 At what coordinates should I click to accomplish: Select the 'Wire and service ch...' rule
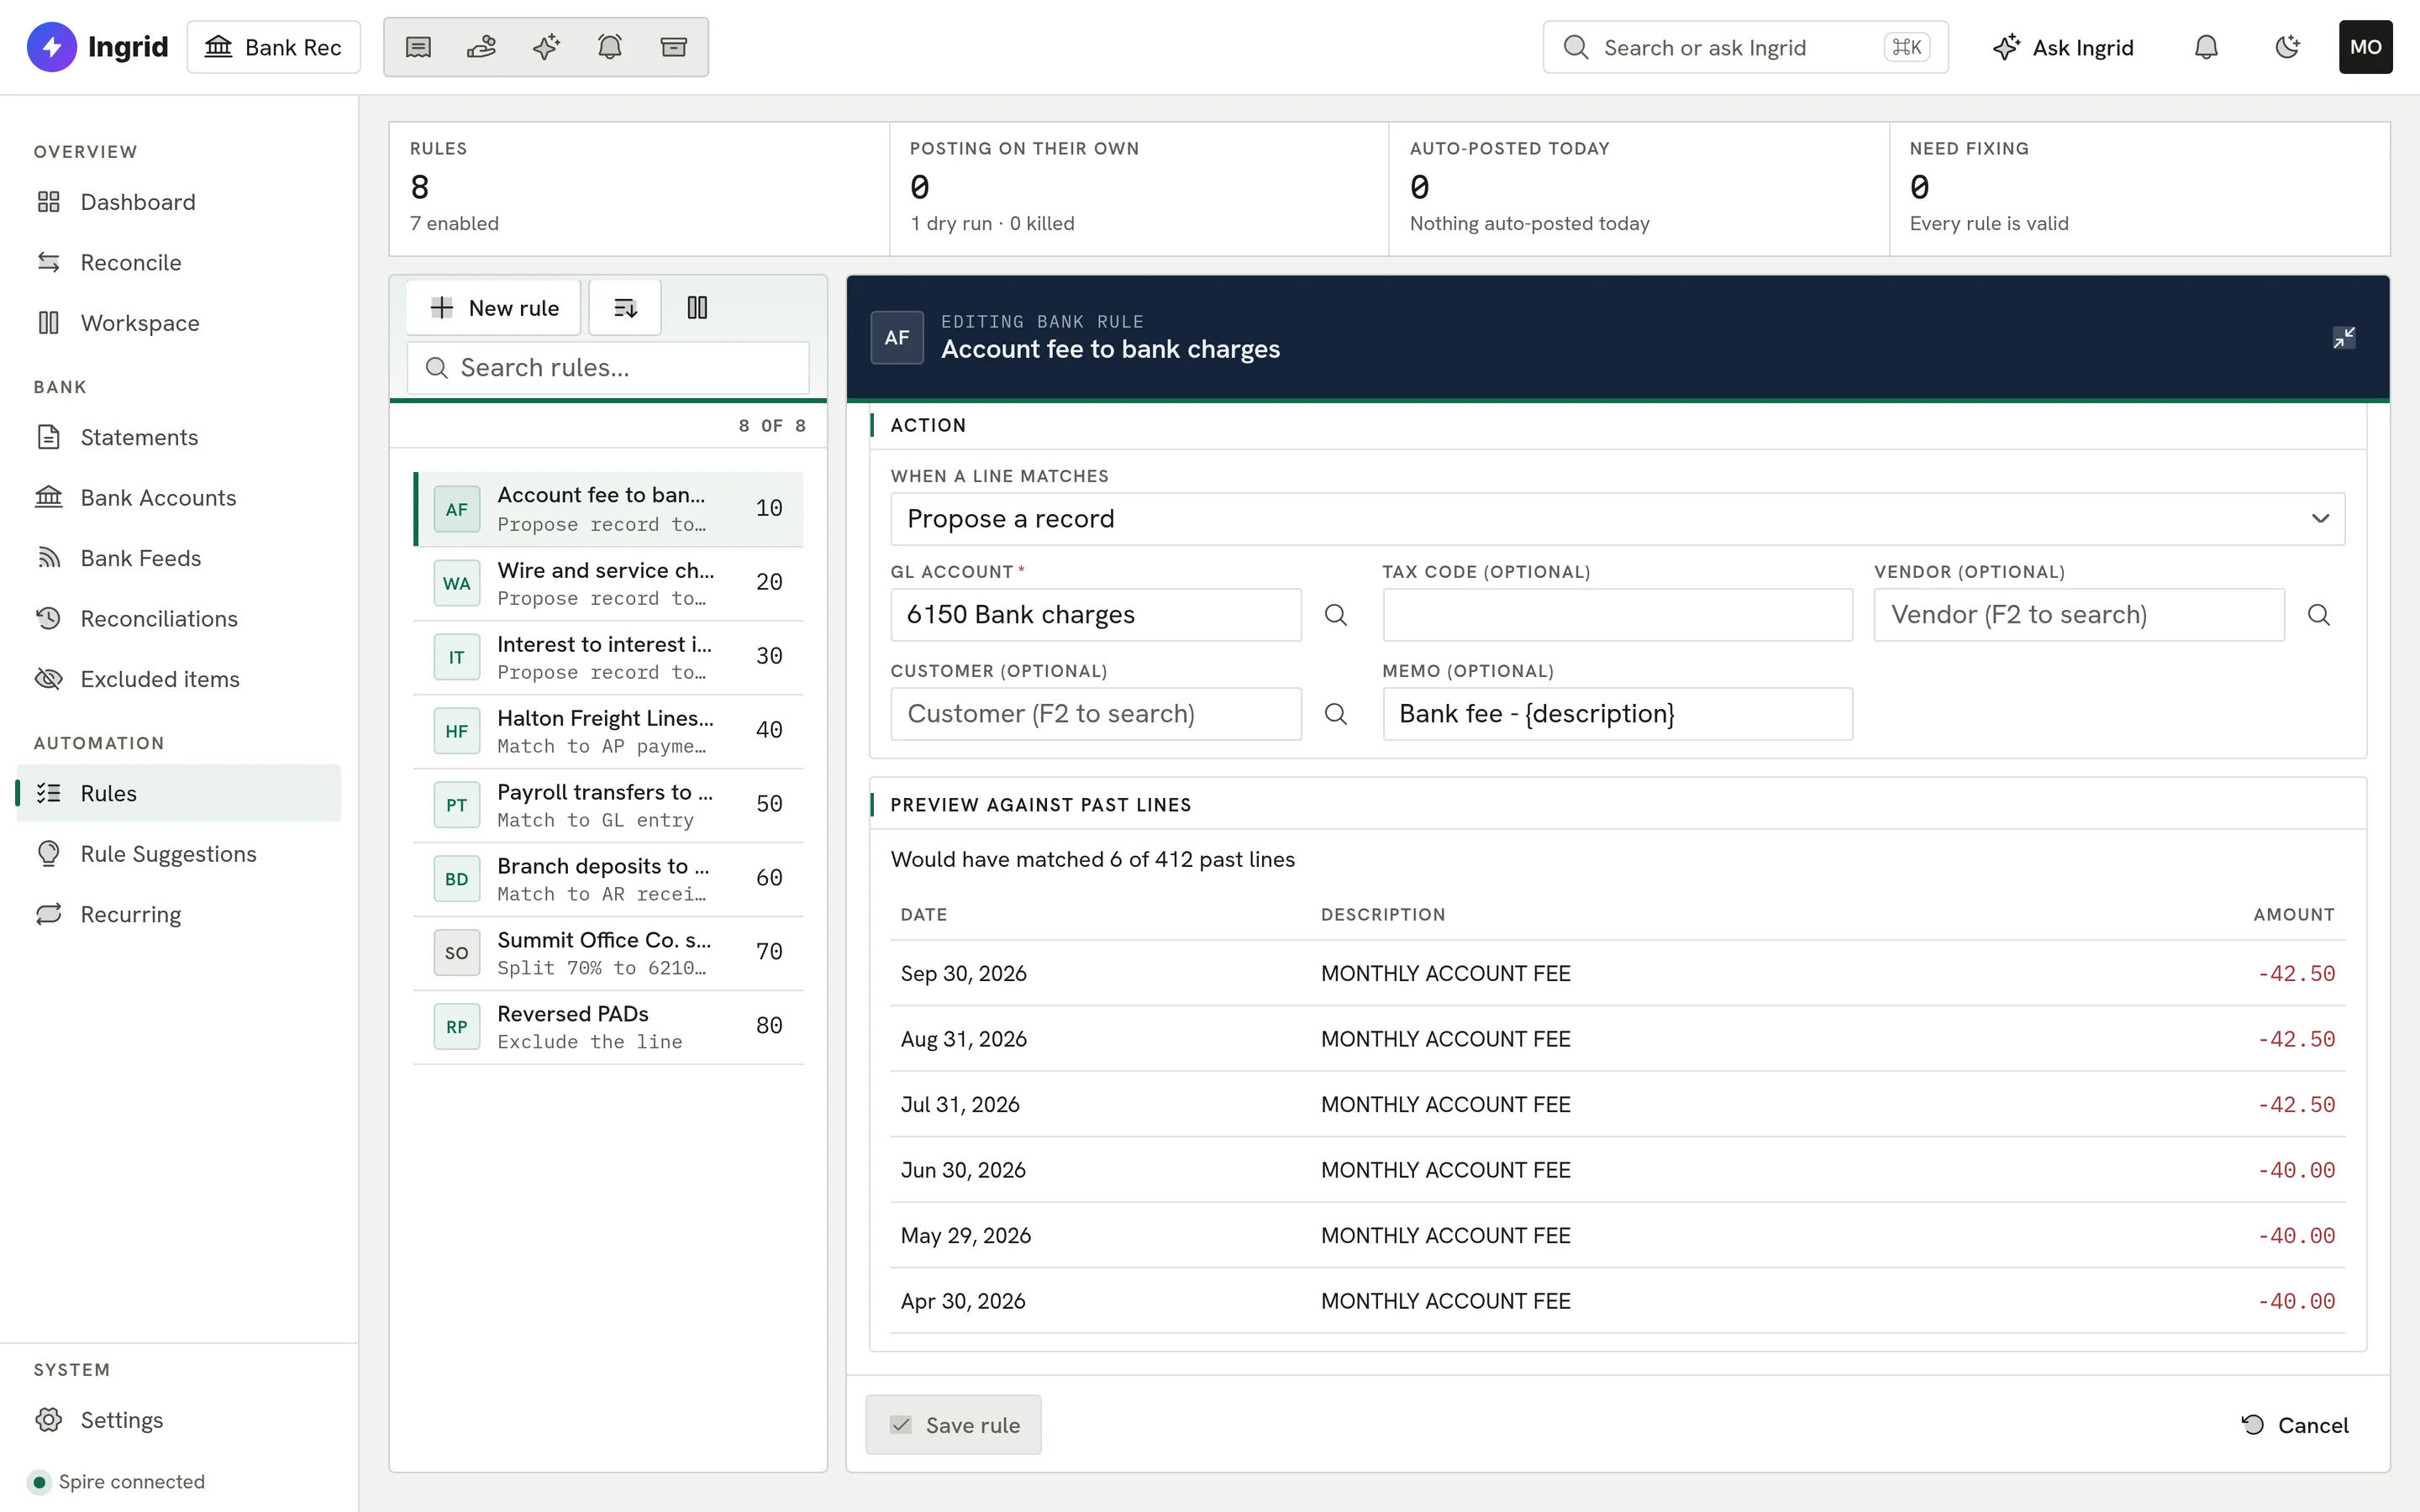[608, 583]
